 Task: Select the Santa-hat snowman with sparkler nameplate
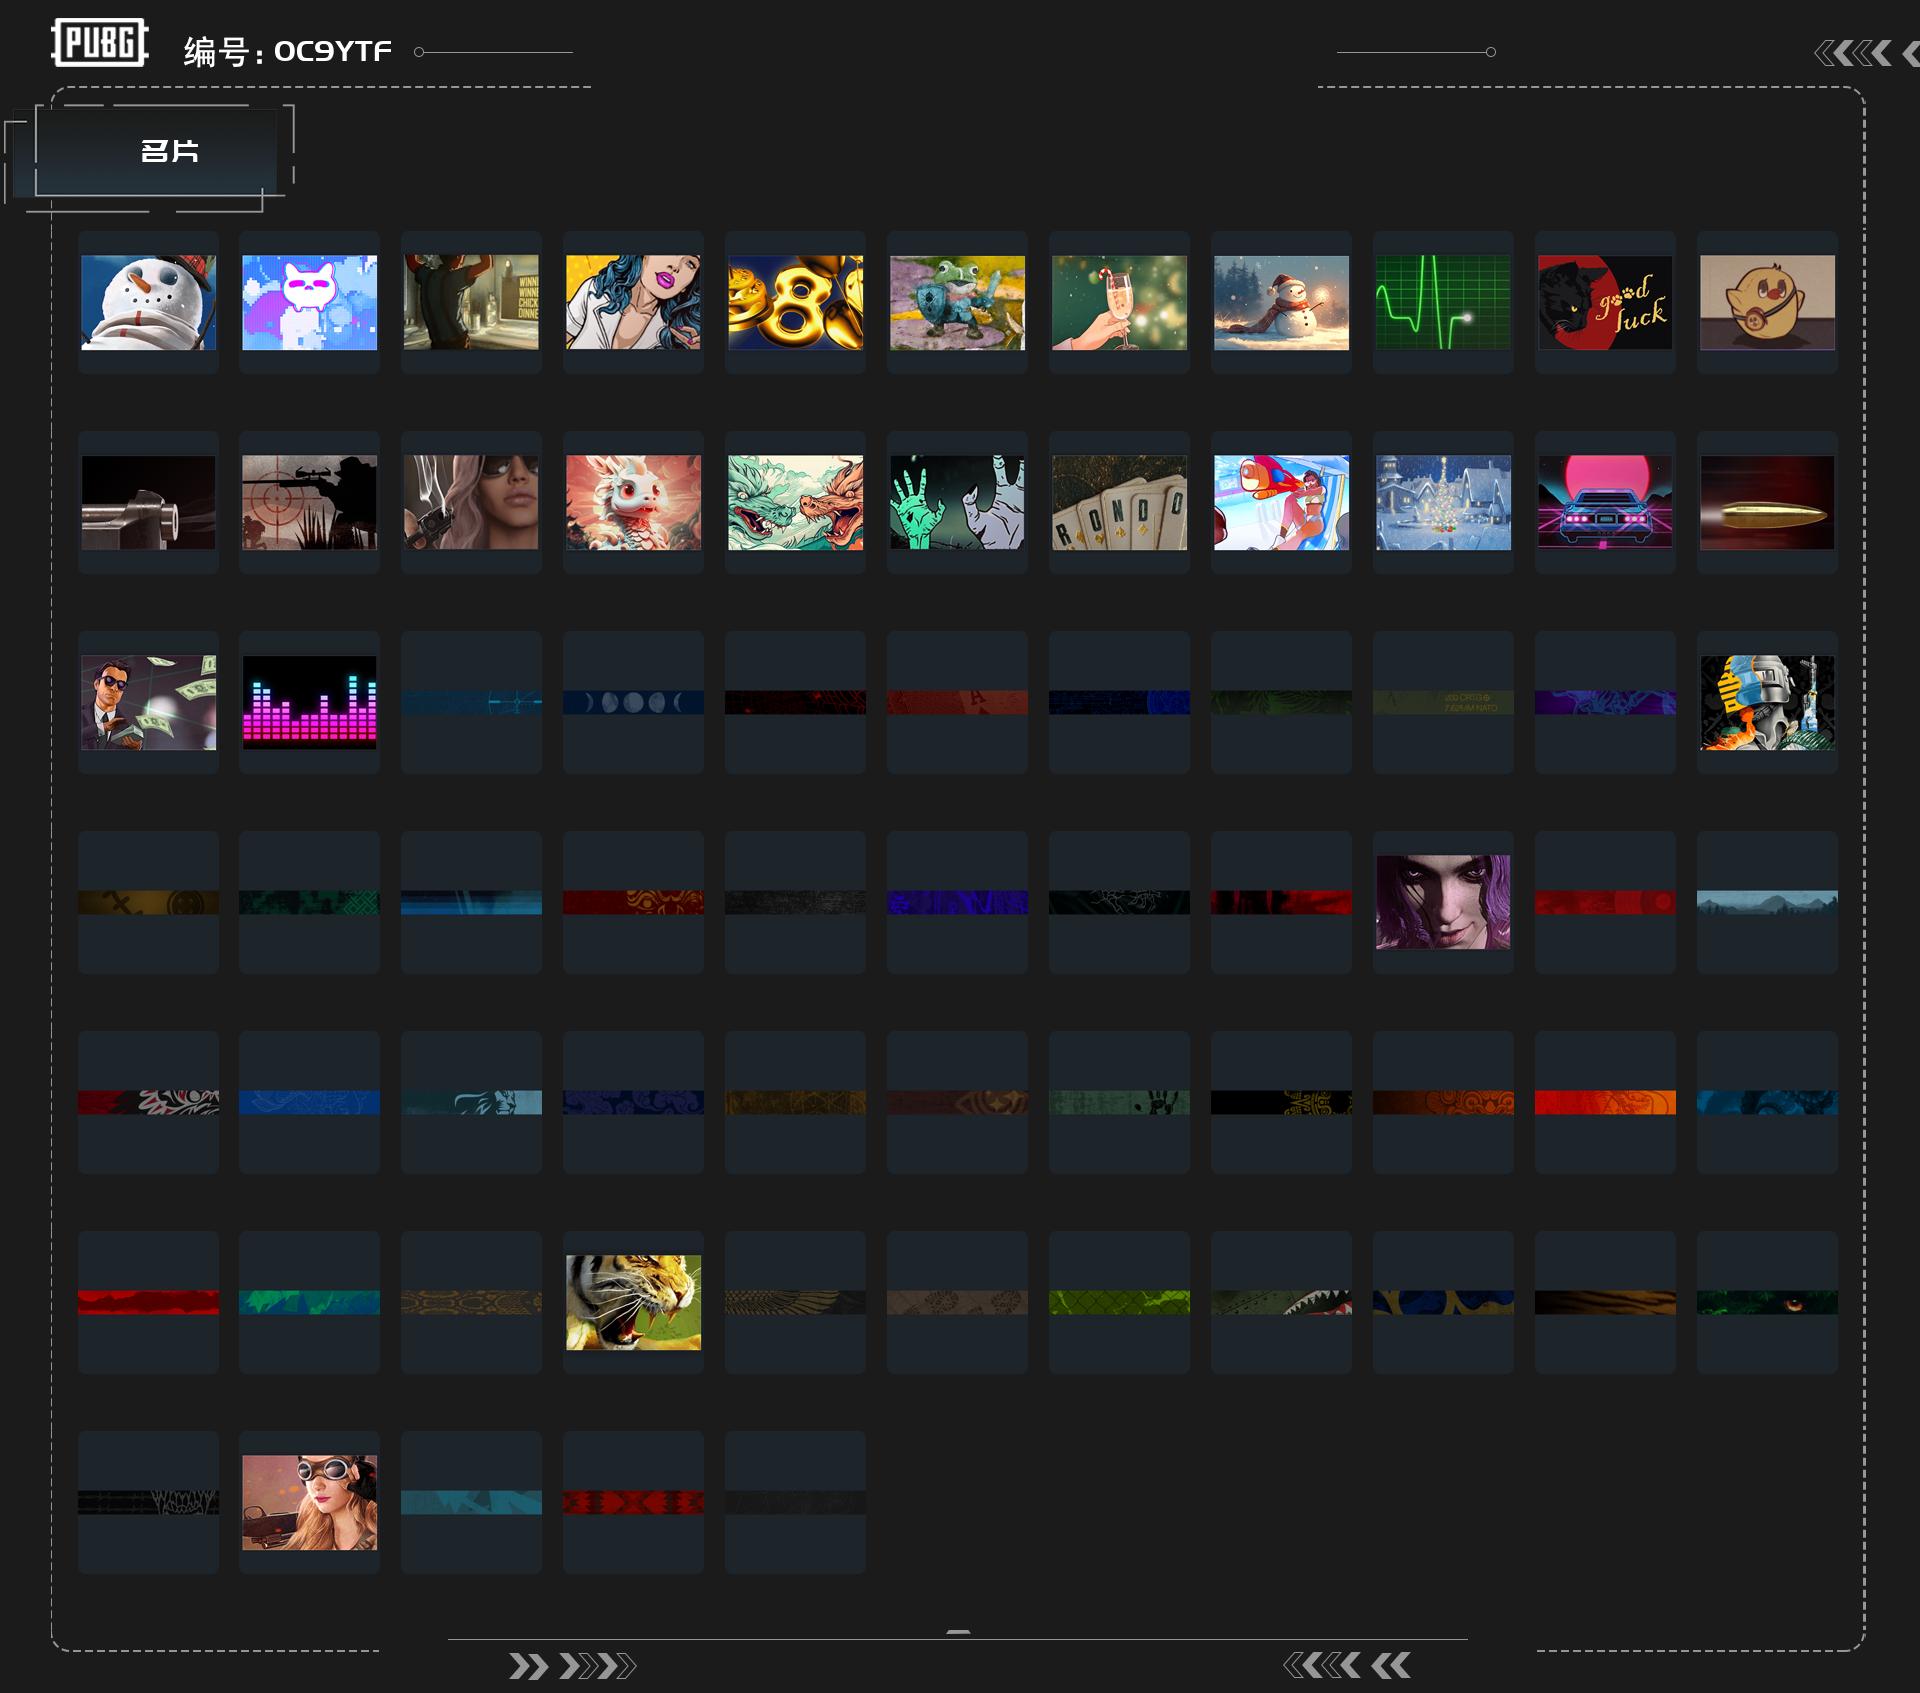click(1281, 302)
